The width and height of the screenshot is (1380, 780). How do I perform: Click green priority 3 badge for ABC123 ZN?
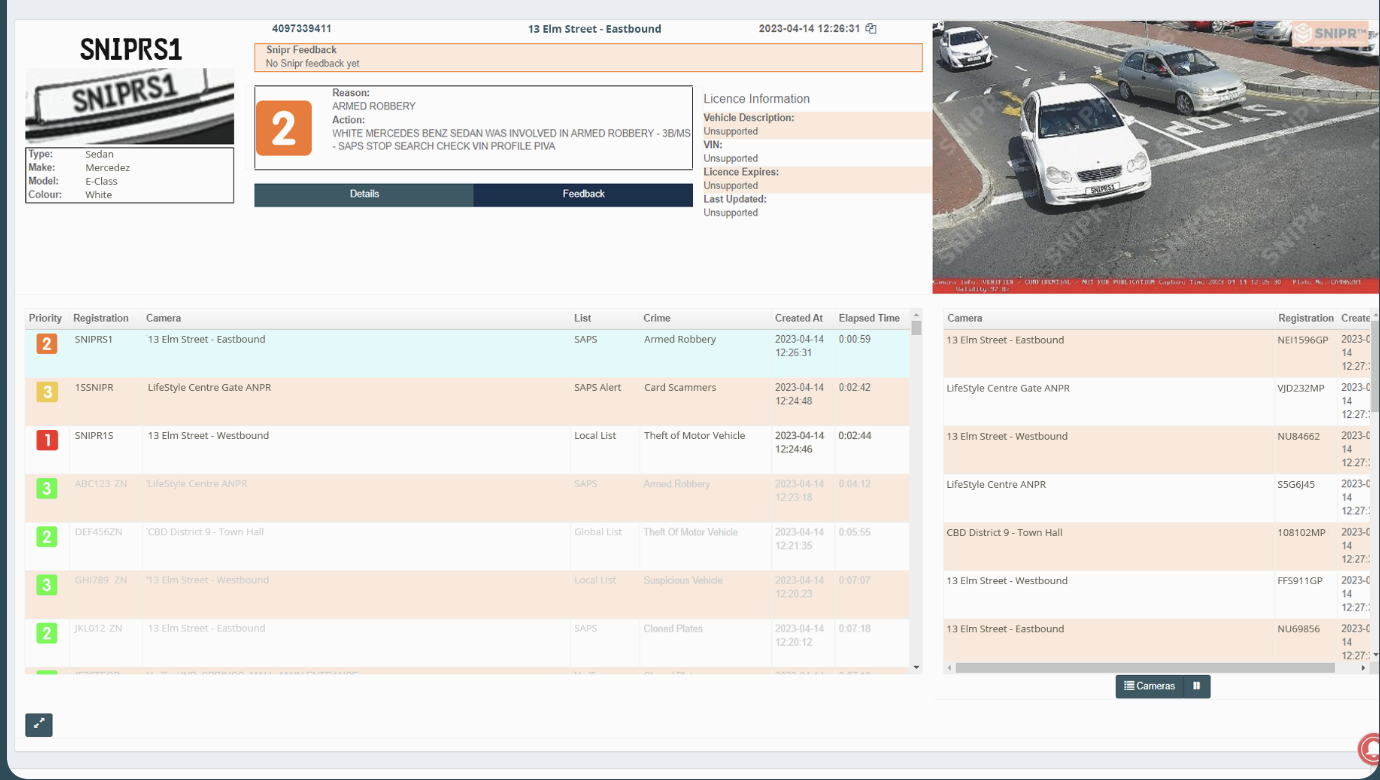pyautogui.click(x=47, y=488)
